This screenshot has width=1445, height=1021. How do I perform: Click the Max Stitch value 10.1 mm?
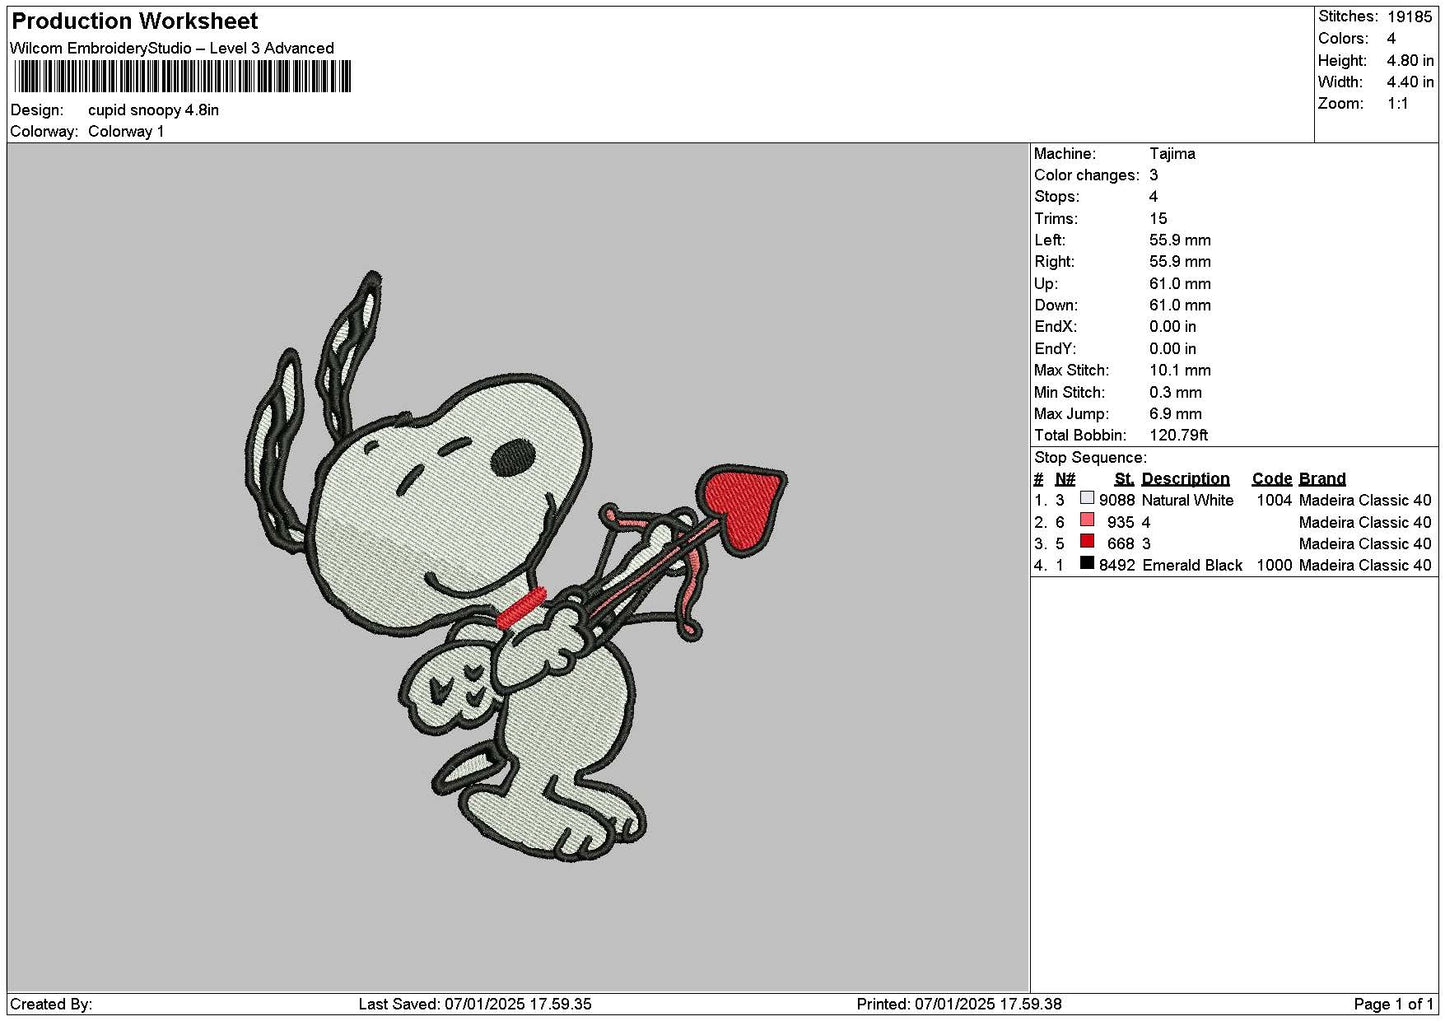point(1180,370)
